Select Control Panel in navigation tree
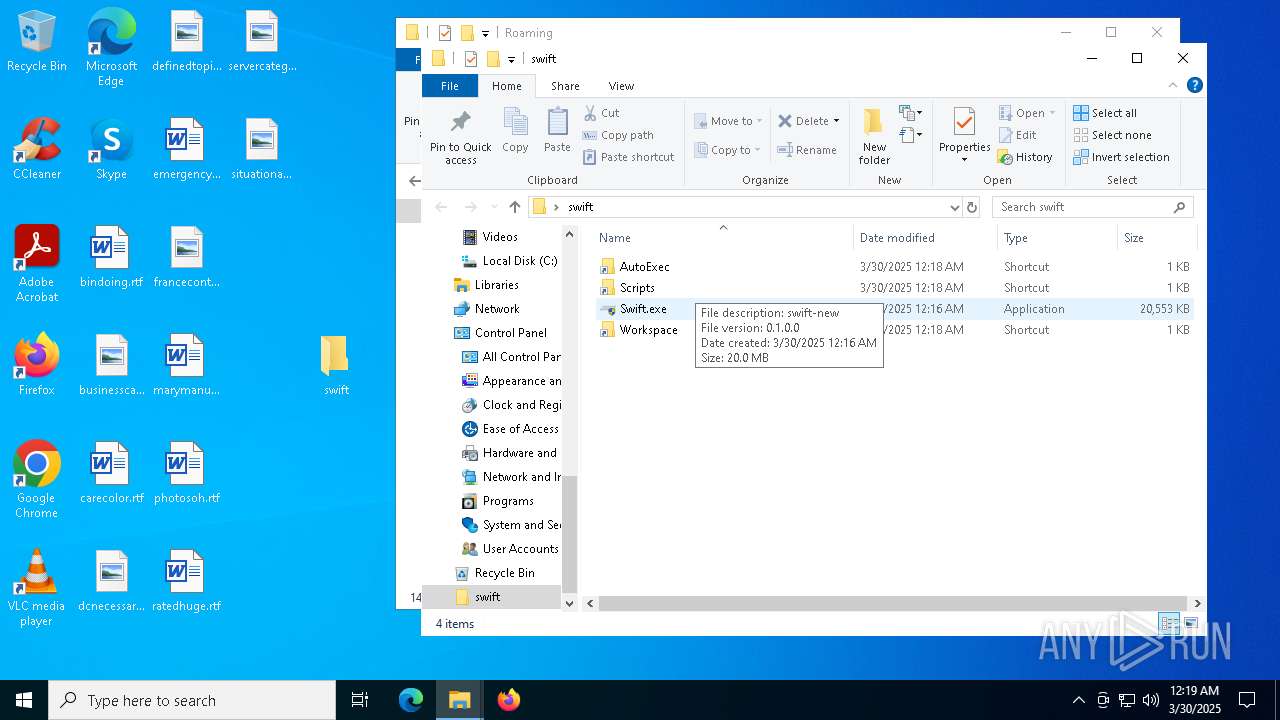The height and width of the screenshot is (720, 1280). [510, 333]
